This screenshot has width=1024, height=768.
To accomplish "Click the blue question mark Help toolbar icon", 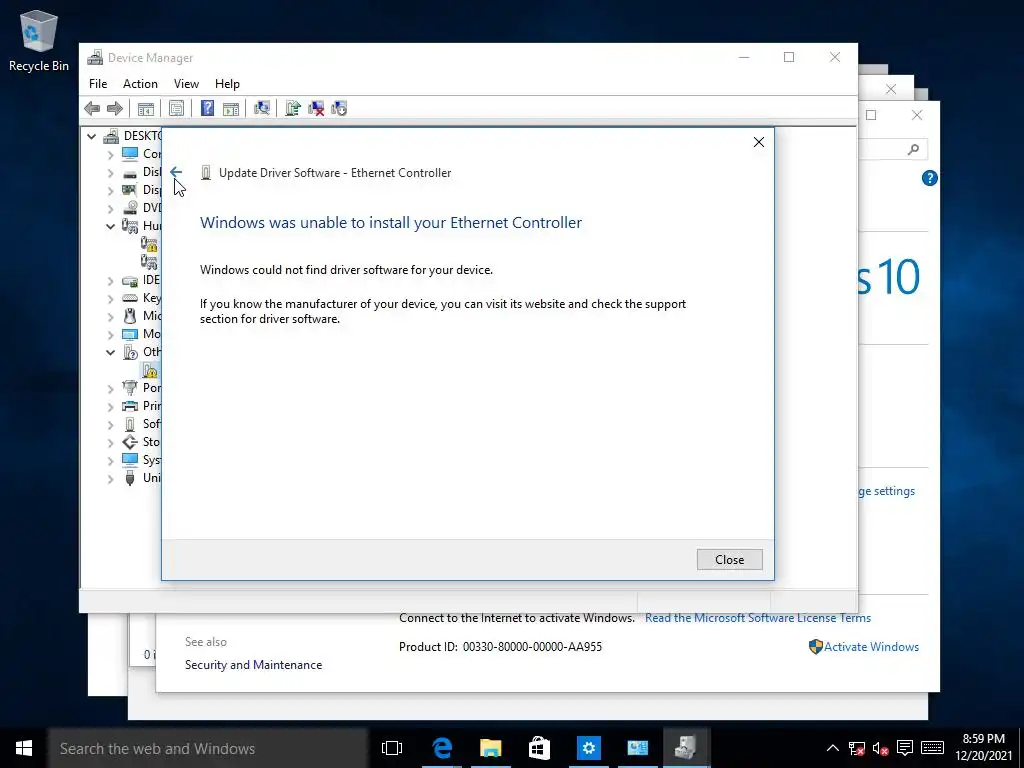I will click(x=207, y=108).
